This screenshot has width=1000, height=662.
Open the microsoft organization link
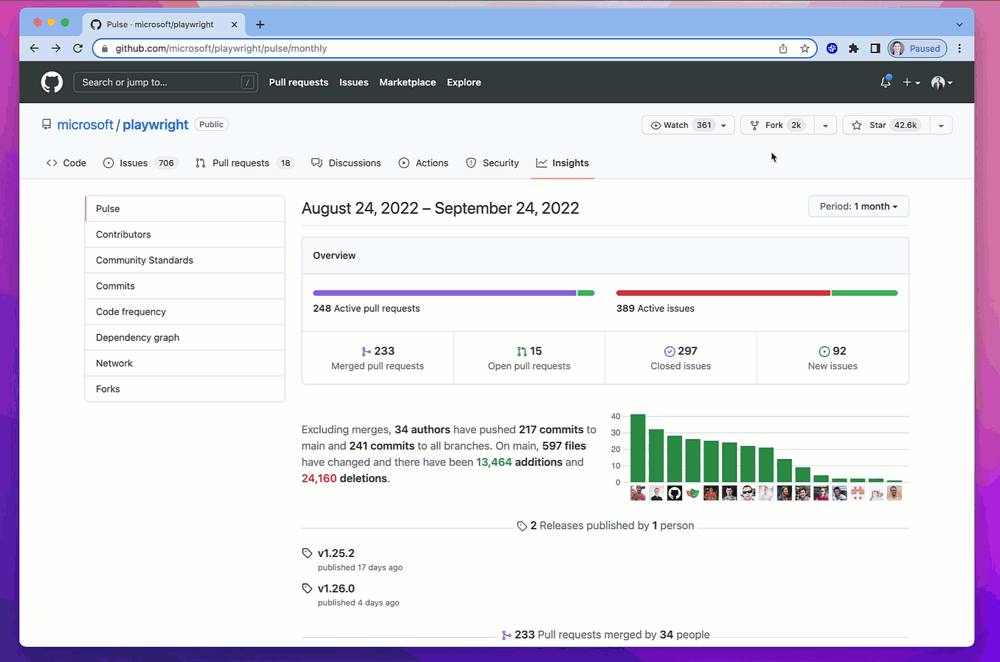[x=85, y=124]
